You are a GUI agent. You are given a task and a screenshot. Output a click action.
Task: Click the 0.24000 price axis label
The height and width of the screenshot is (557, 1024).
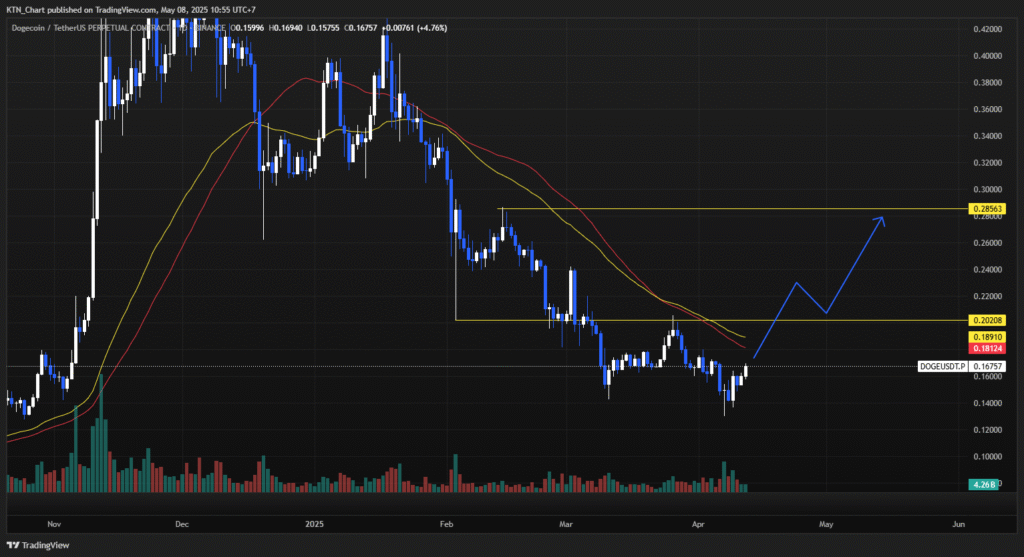[987, 270]
